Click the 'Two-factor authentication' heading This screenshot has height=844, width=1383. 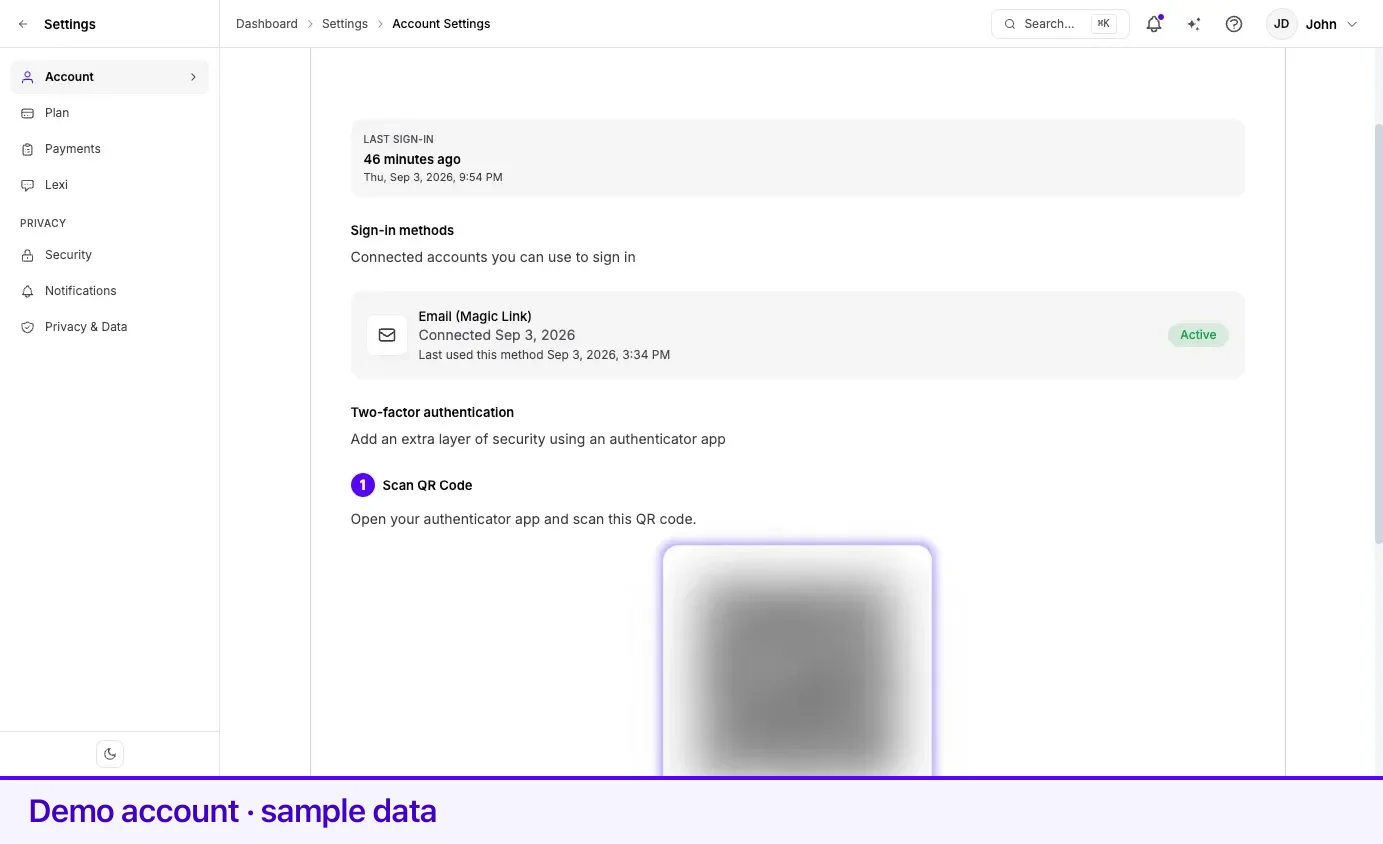[x=432, y=412]
